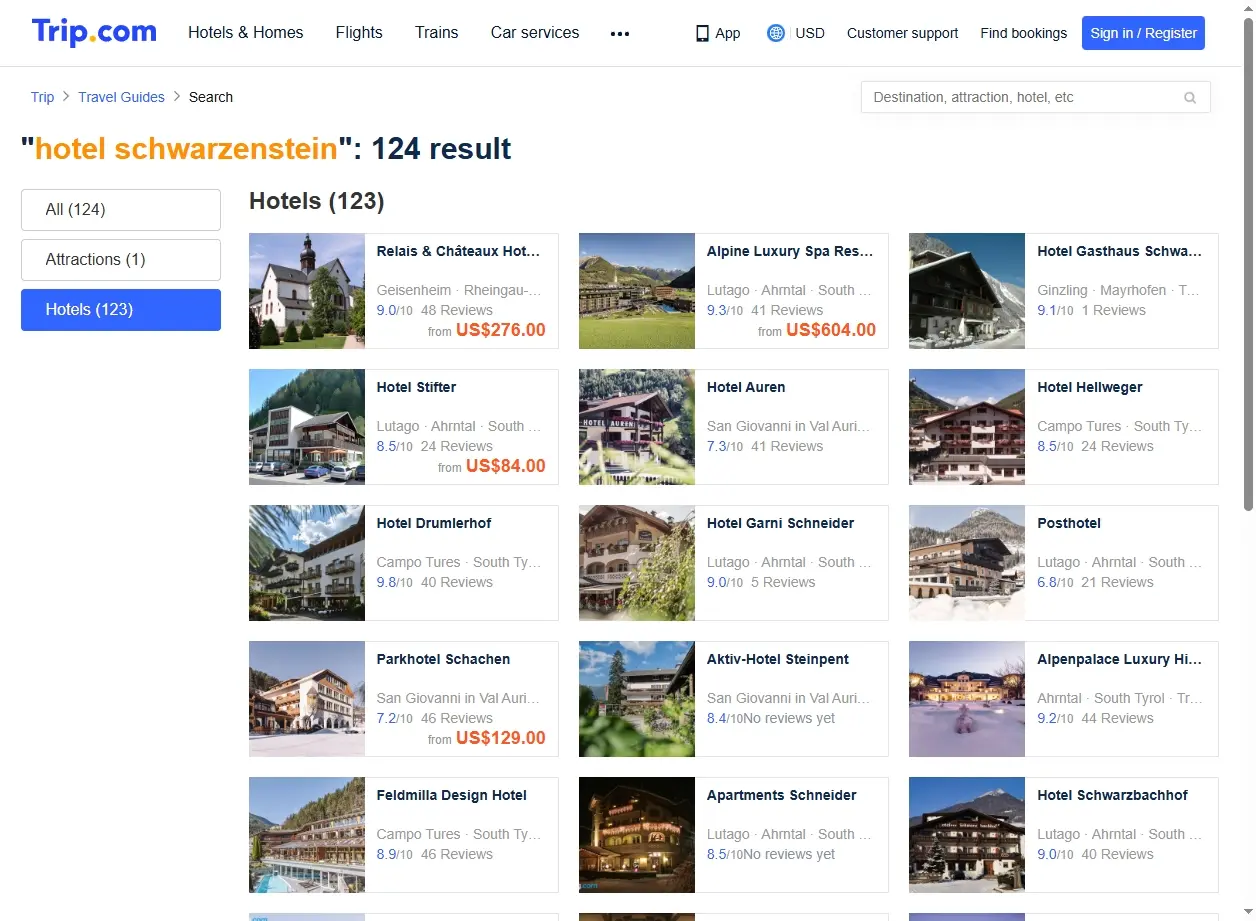Click Aktiv-Hotel Steinpent title

pos(778,659)
